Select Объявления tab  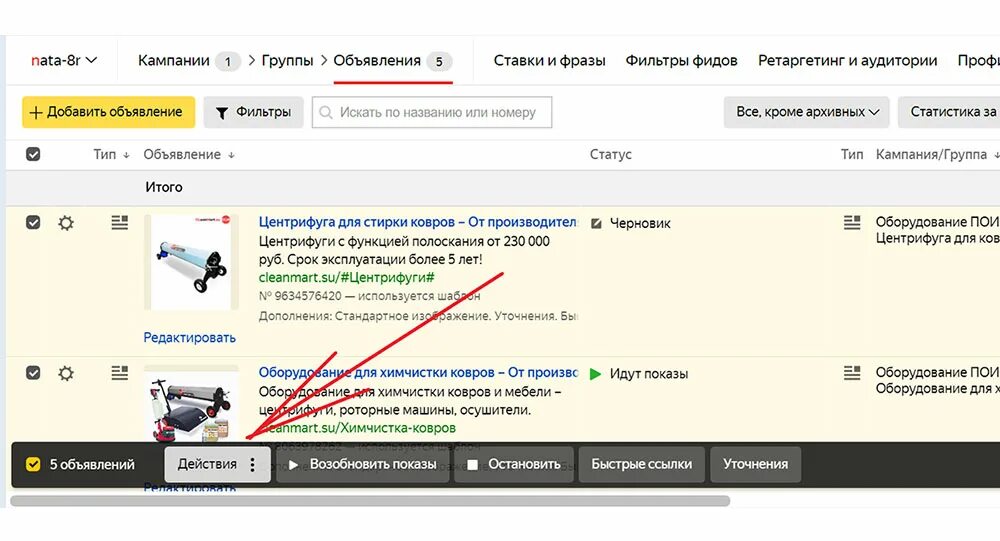(x=377, y=61)
